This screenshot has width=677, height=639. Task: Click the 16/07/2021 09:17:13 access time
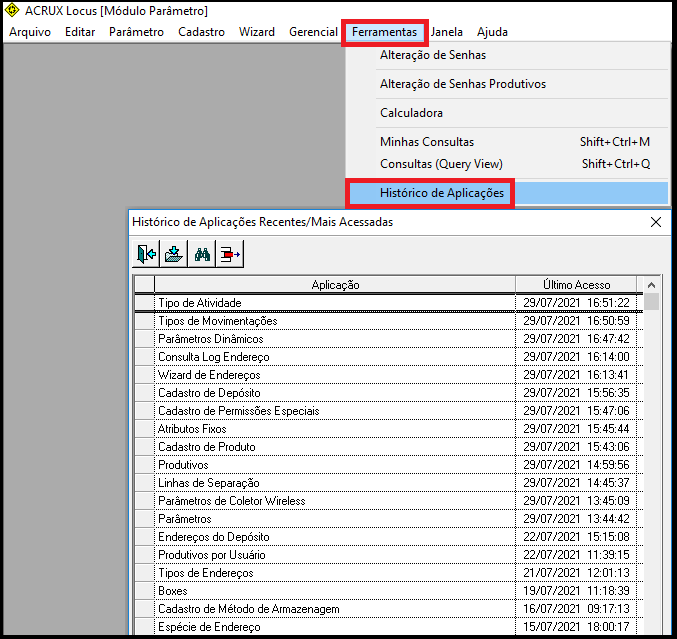click(576, 609)
